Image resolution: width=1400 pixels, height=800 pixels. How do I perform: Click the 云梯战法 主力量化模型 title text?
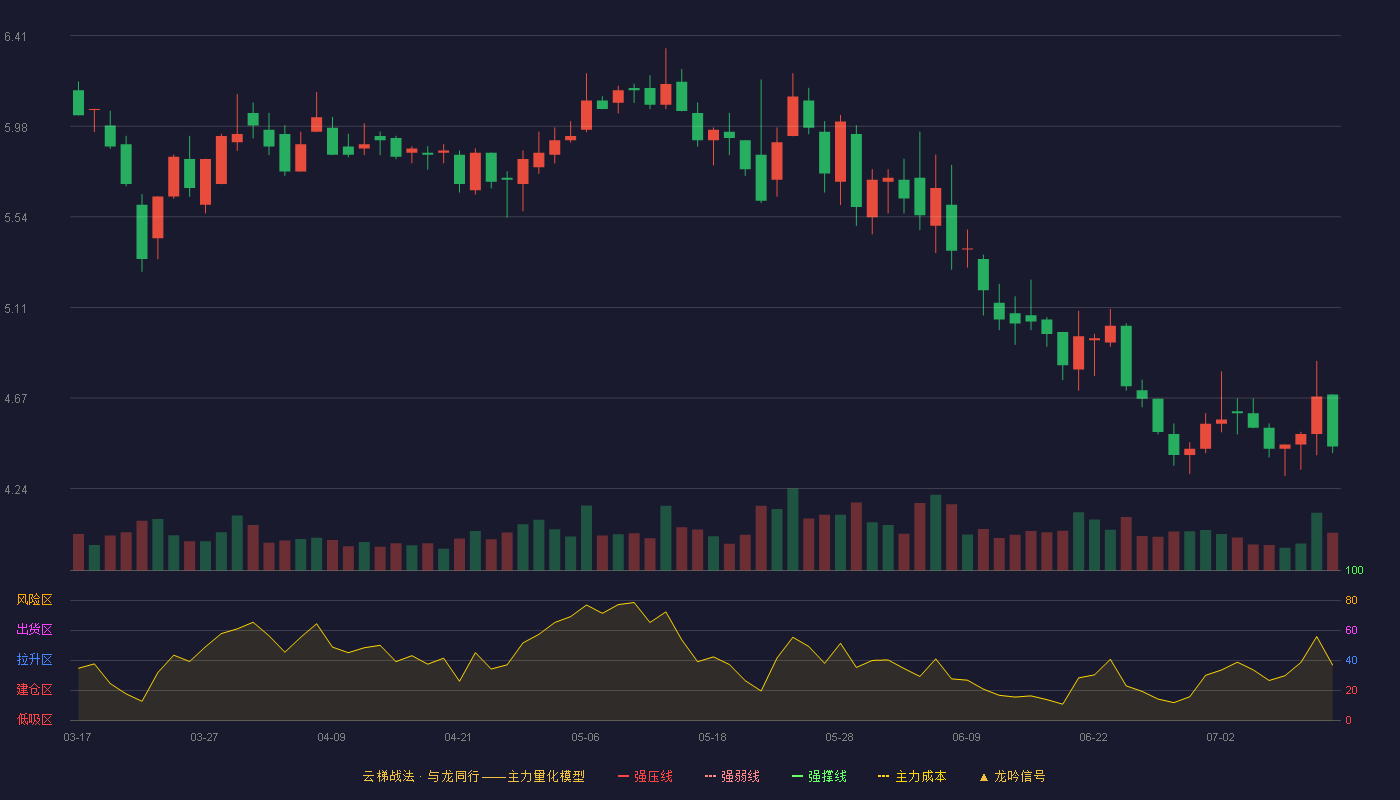pyautogui.click(x=473, y=776)
